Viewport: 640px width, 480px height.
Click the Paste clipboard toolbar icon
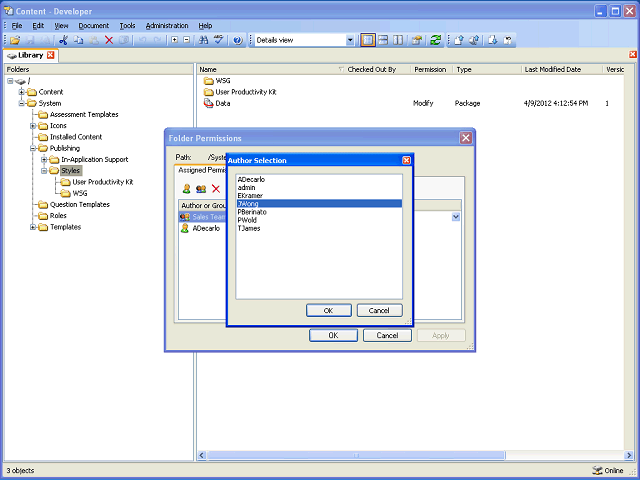94,40
